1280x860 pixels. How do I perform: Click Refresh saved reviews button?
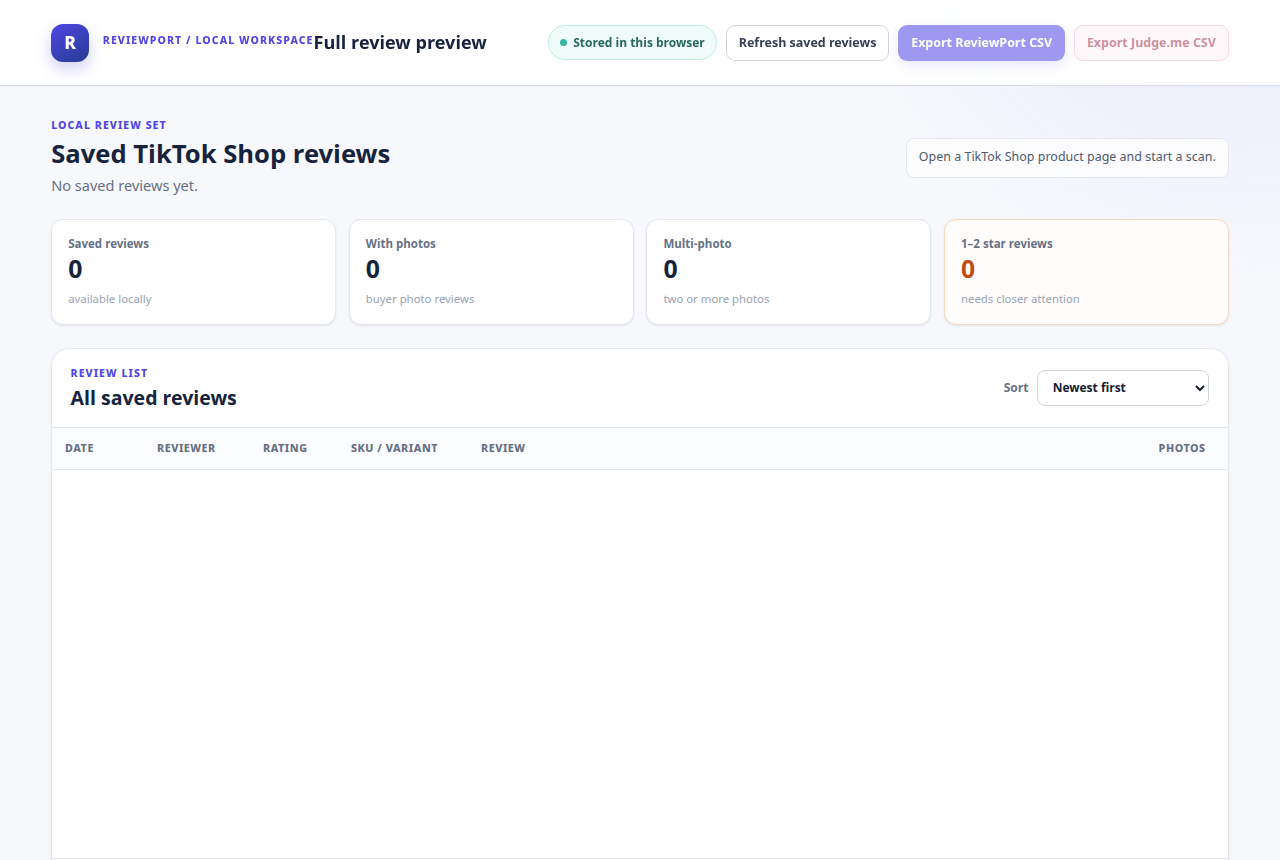pos(807,43)
